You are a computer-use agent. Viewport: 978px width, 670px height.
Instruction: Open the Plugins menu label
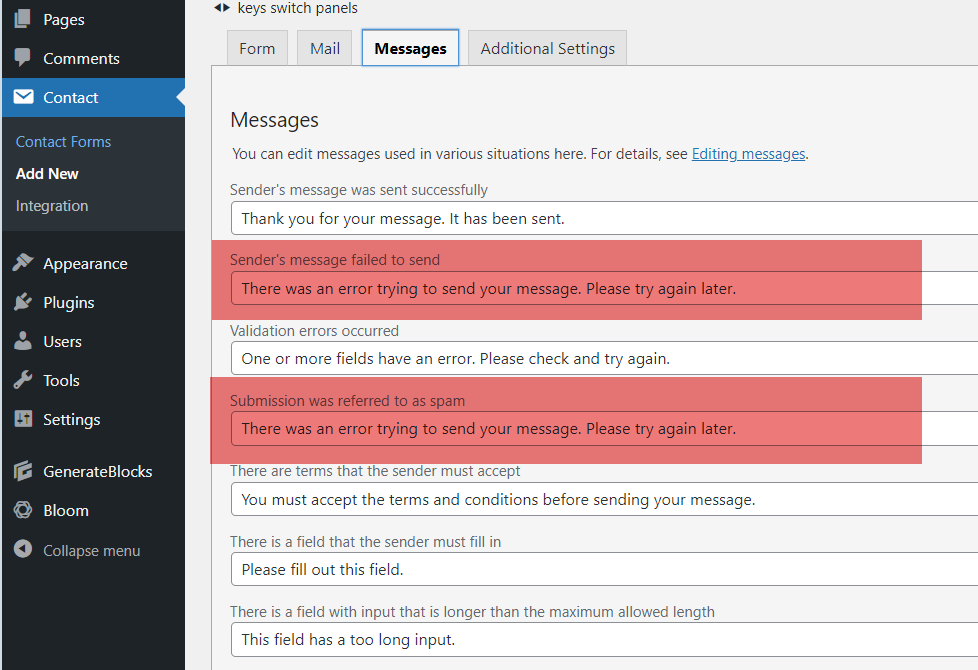coord(69,303)
